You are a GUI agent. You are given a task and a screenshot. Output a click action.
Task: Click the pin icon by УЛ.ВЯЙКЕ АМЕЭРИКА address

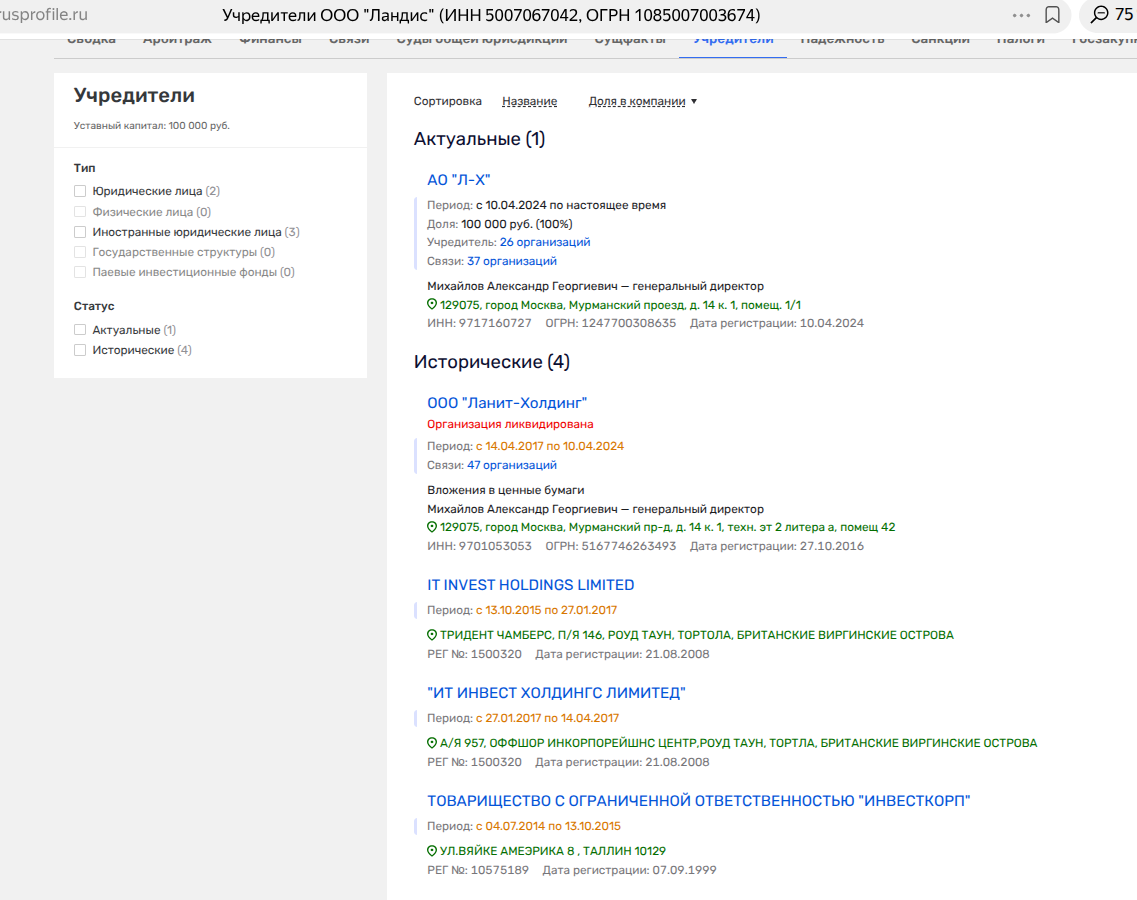pyautogui.click(x=433, y=851)
